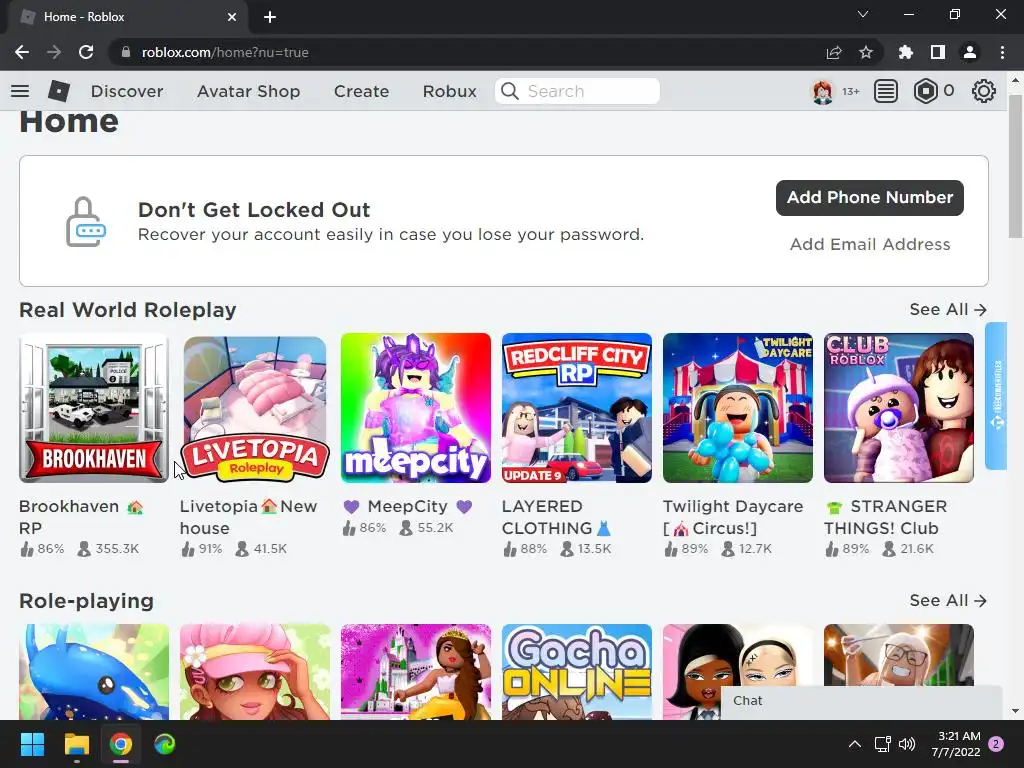The height and width of the screenshot is (768, 1024).
Task: Launch Microsoft Edge from the taskbar
Action: click(x=165, y=744)
